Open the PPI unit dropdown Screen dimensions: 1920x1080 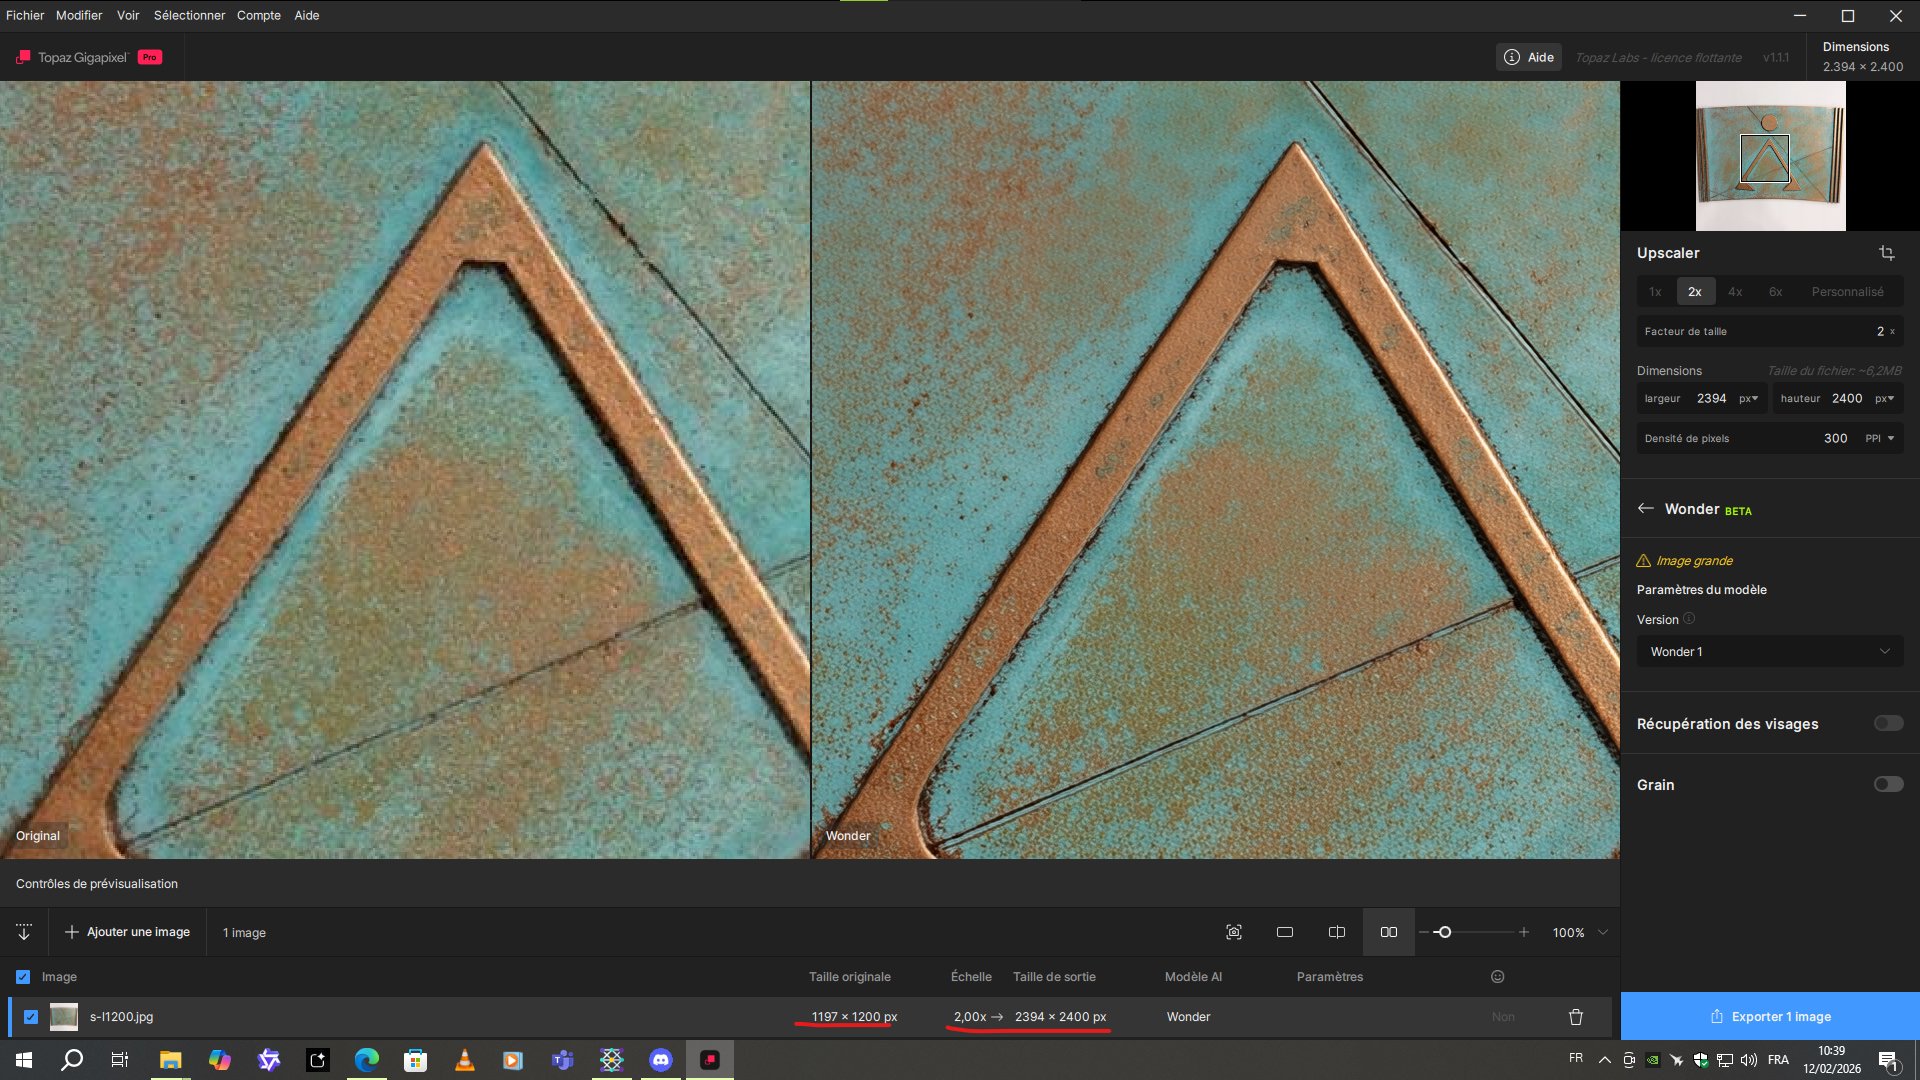(x=1880, y=438)
